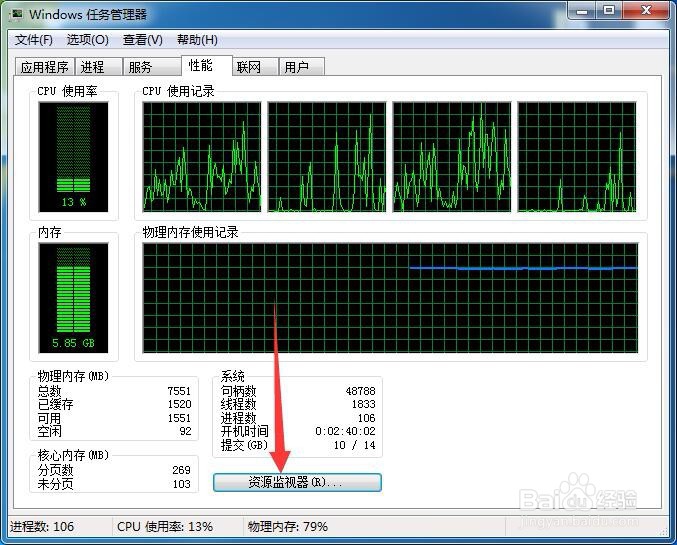This screenshot has height=545, width=677.
Task: Click the 总数 value 7551
Action: [179, 391]
